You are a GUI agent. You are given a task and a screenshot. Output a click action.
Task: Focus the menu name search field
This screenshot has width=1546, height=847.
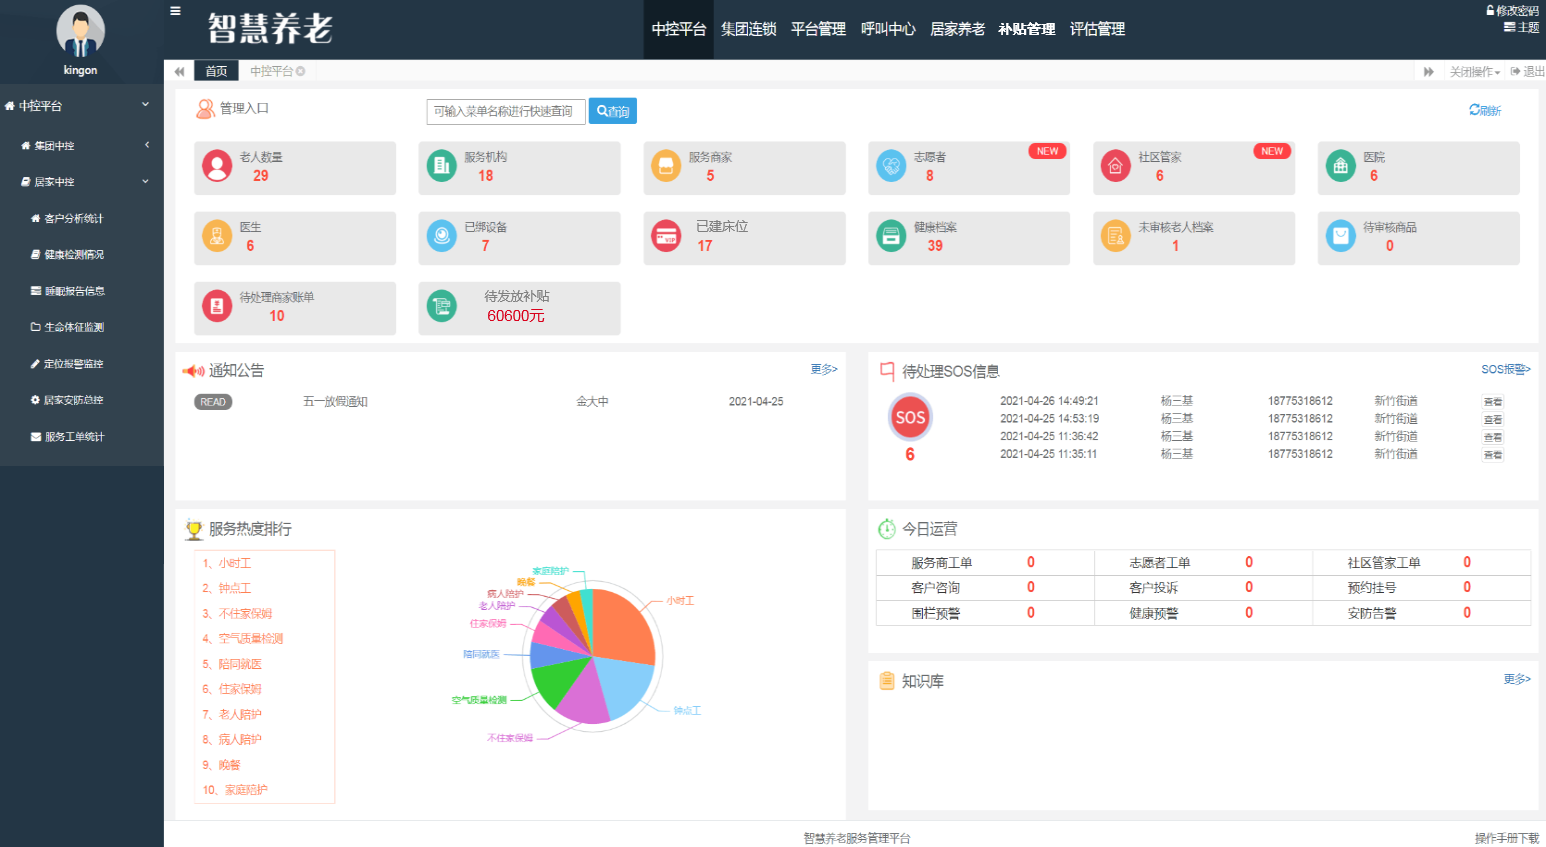pyautogui.click(x=505, y=111)
